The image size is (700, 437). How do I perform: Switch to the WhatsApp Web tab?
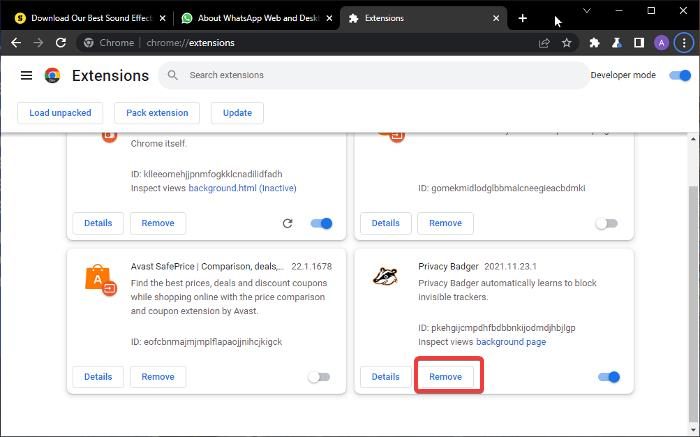tap(253, 18)
